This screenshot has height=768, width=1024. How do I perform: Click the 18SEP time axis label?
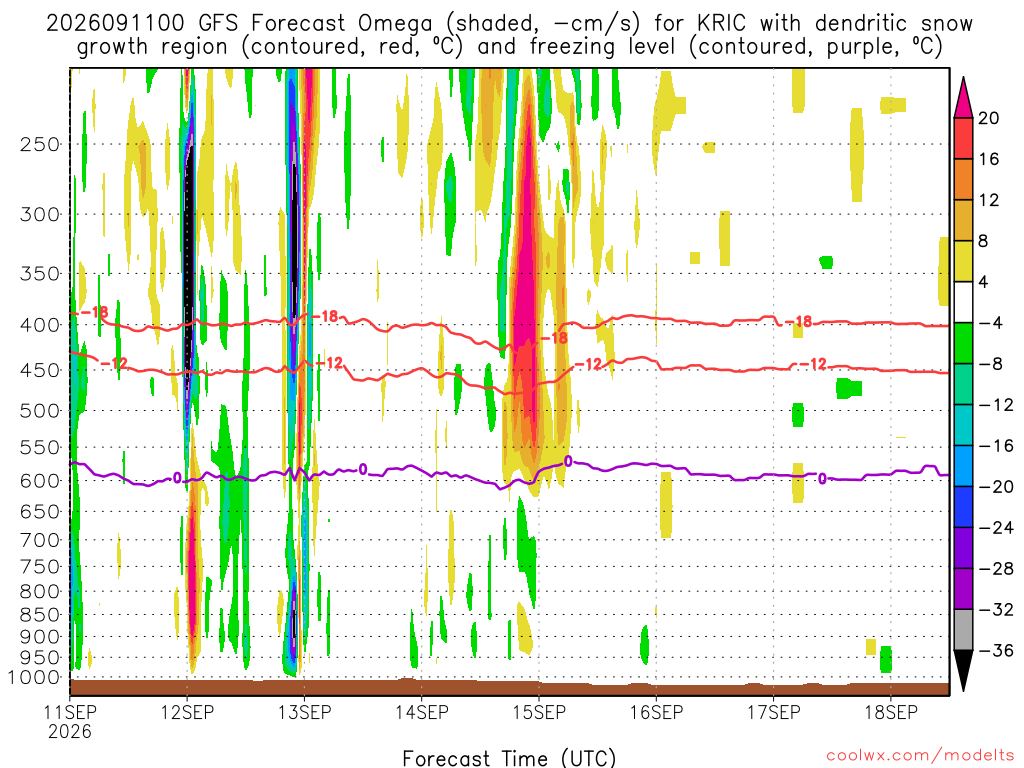pyautogui.click(x=891, y=712)
